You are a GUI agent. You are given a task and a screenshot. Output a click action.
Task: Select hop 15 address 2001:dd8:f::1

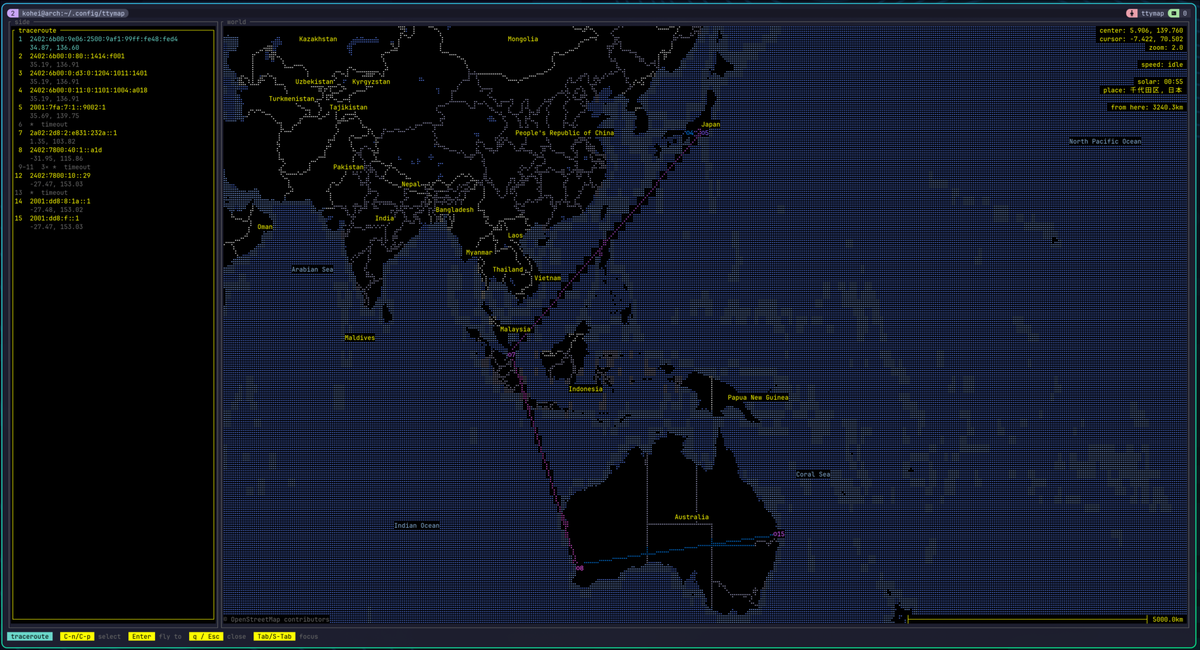click(55, 218)
